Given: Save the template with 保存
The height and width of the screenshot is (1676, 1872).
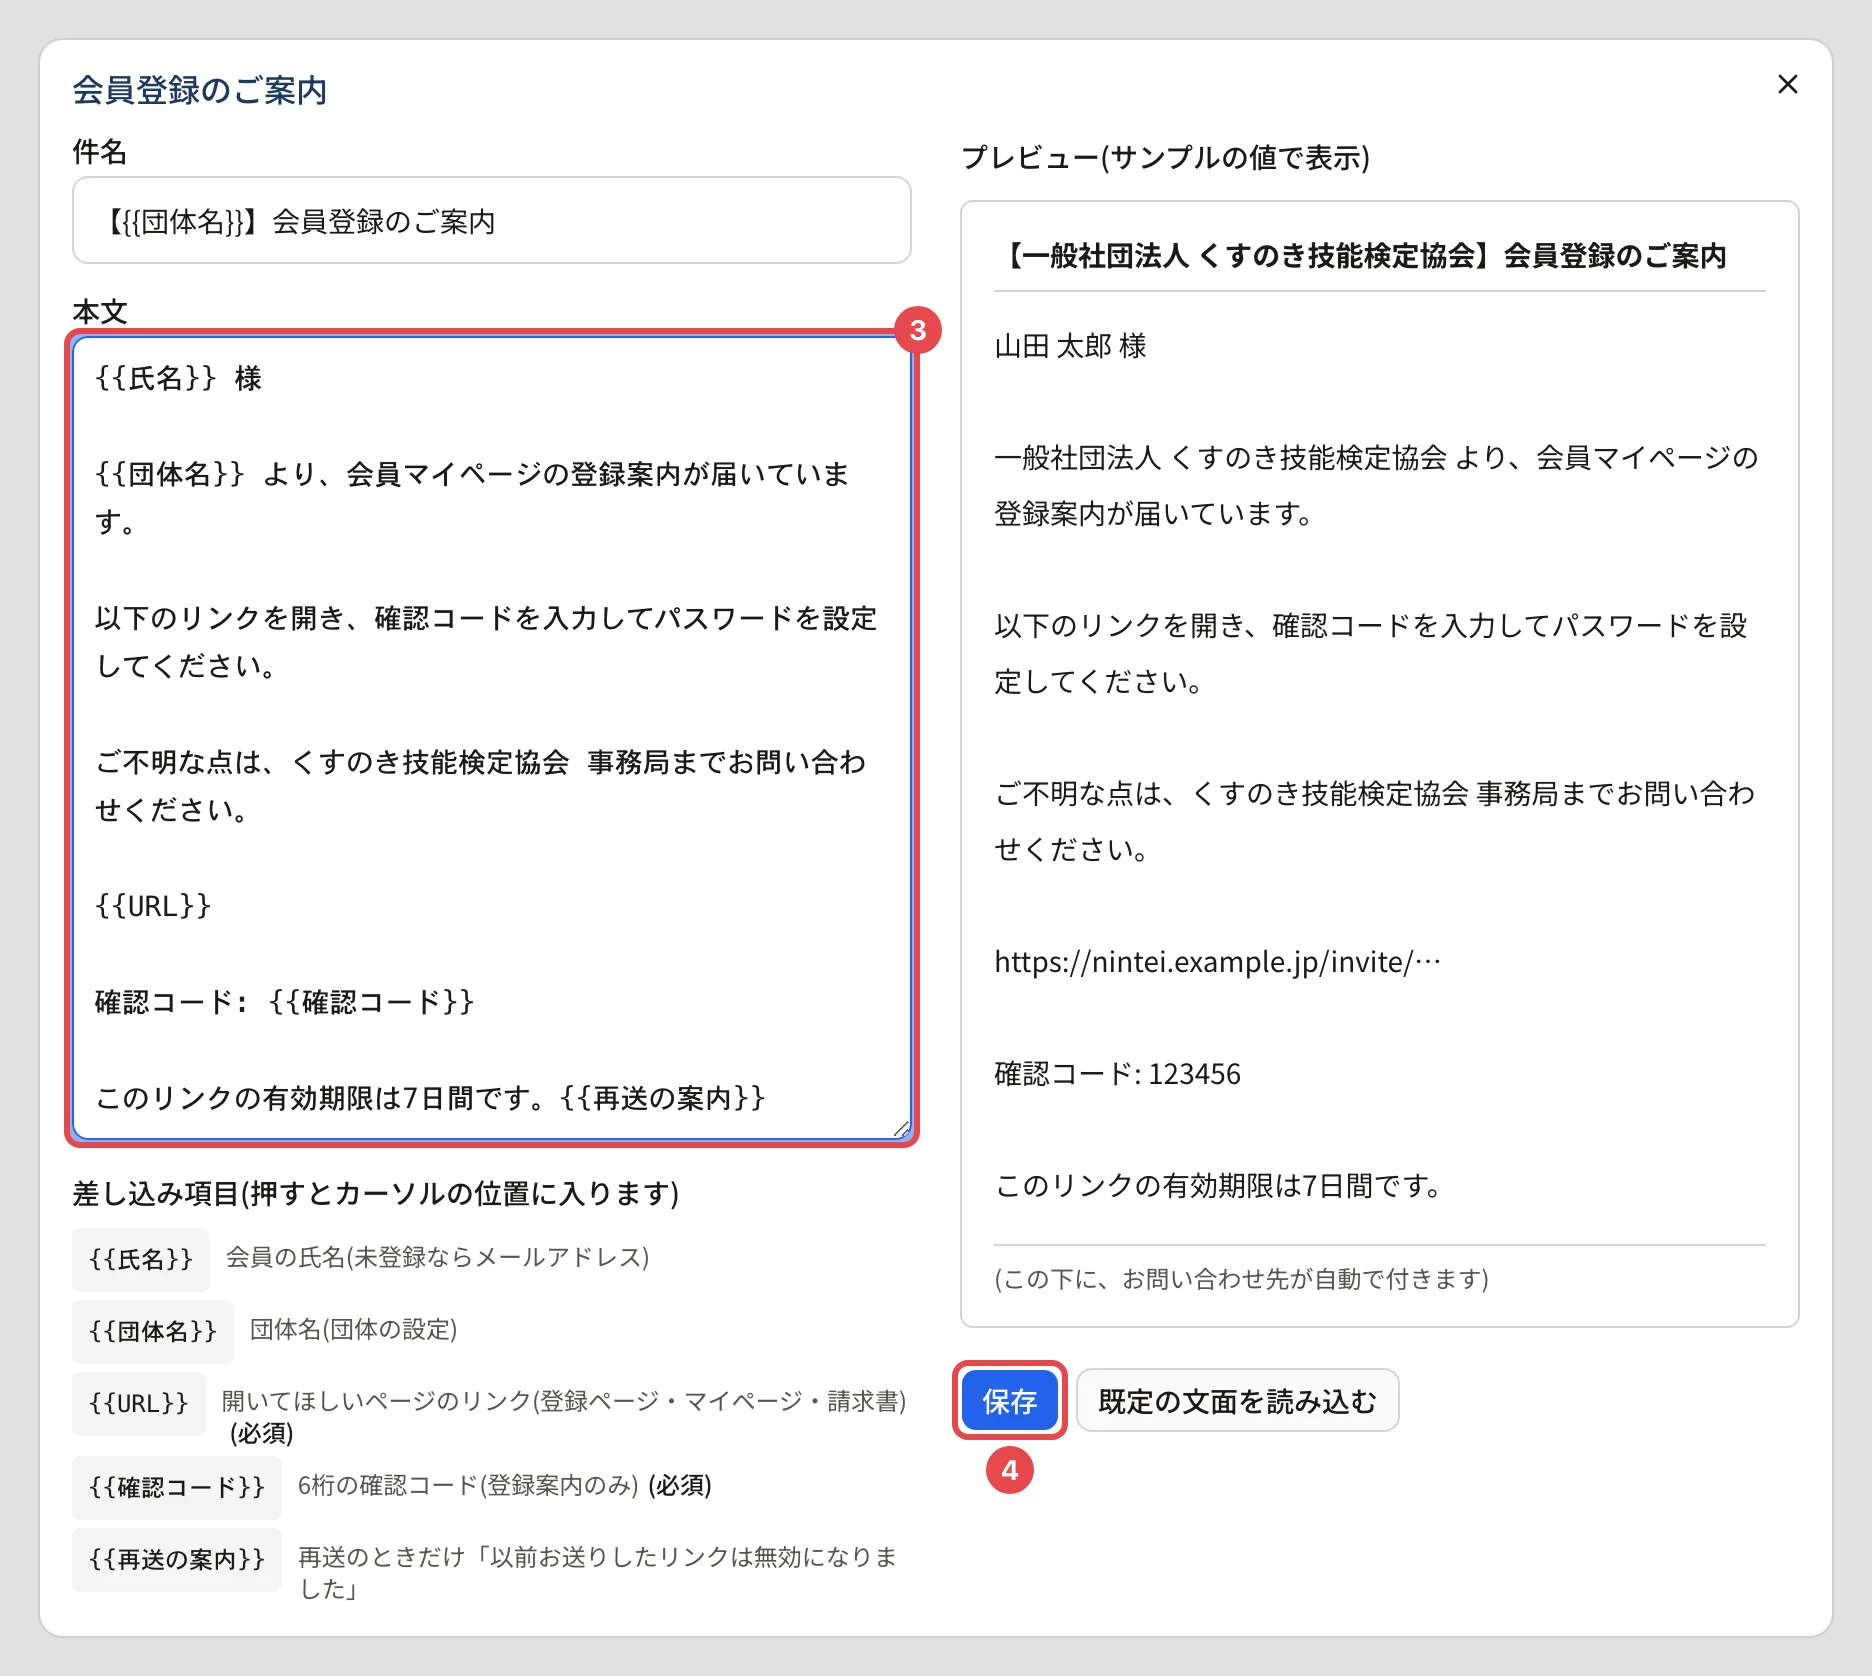Looking at the screenshot, I should coord(1010,1401).
